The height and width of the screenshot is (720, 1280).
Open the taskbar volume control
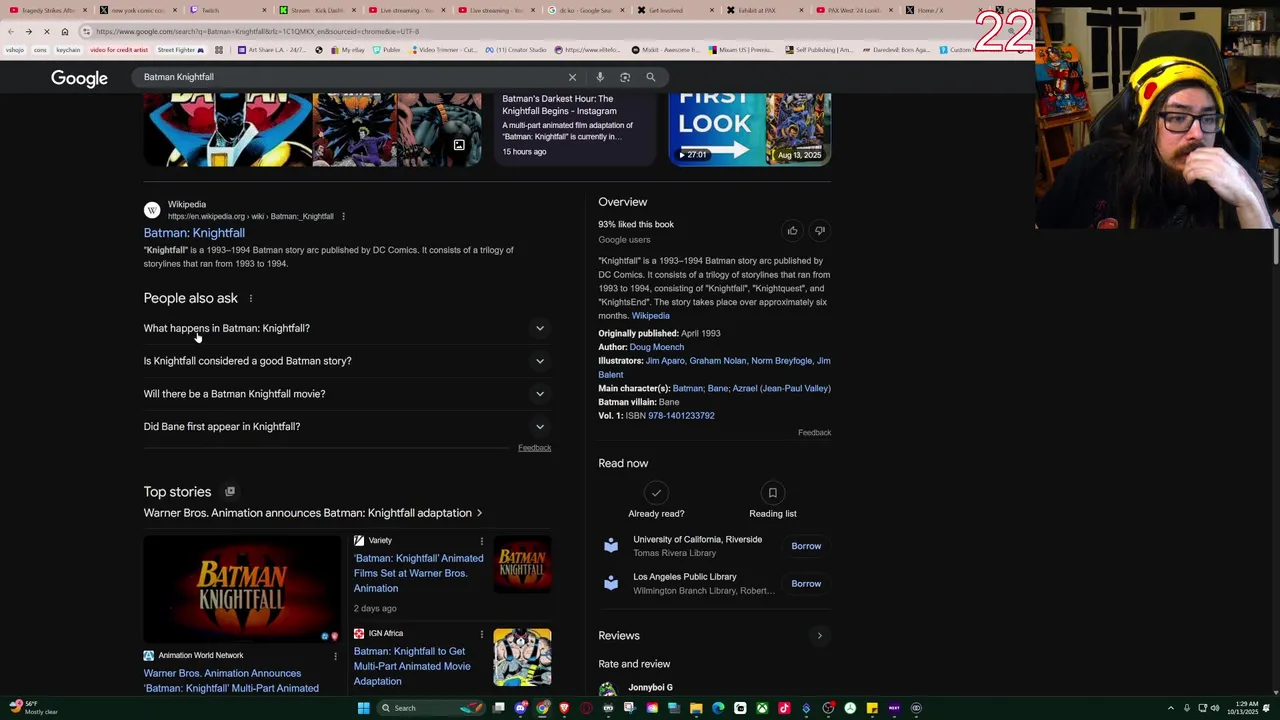click(1215, 708)
